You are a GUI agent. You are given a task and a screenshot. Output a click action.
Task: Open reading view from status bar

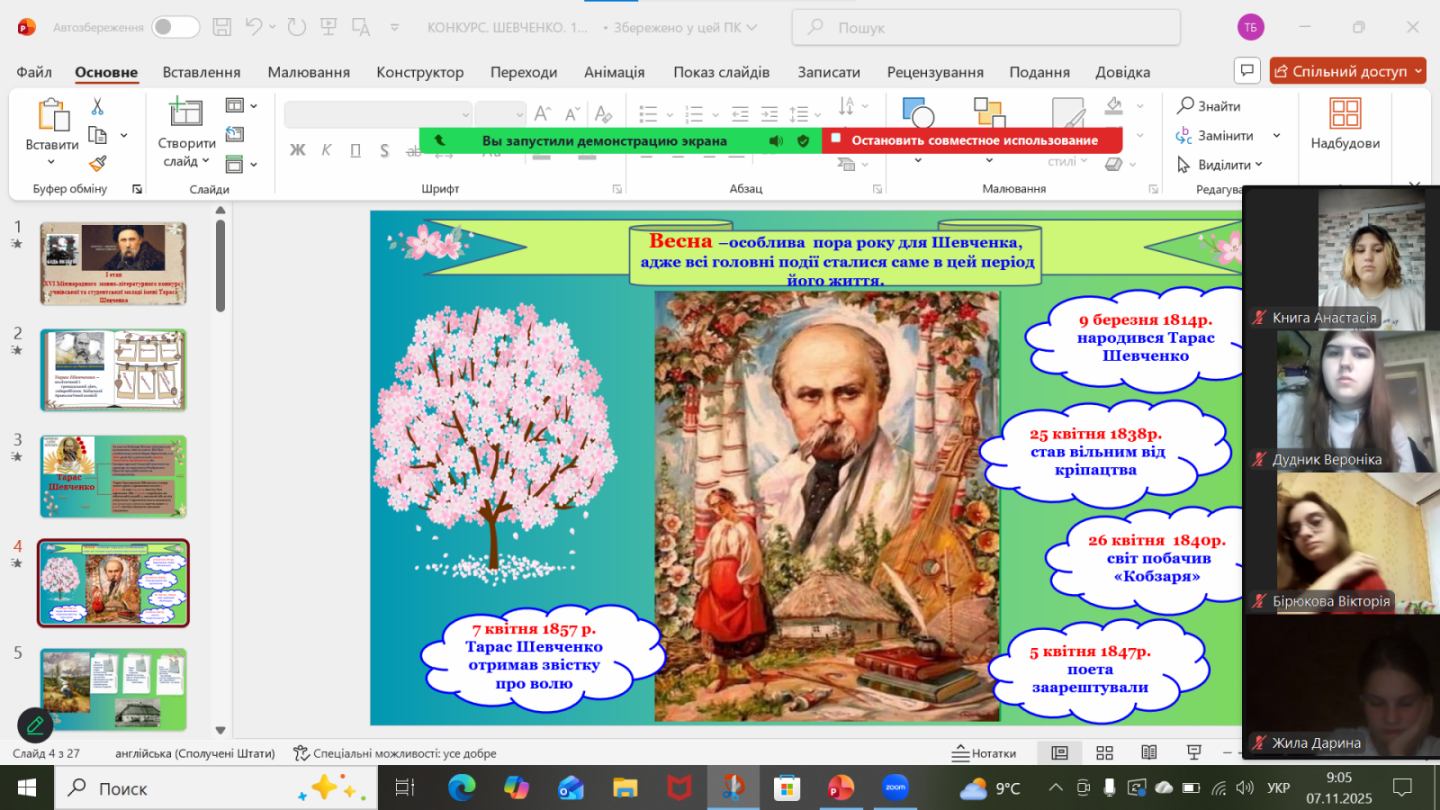[1149, 753]
